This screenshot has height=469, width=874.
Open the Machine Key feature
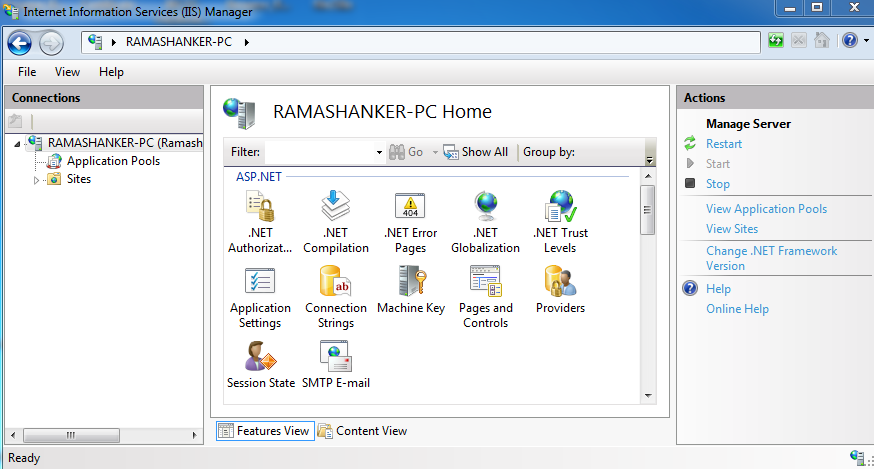411,290
